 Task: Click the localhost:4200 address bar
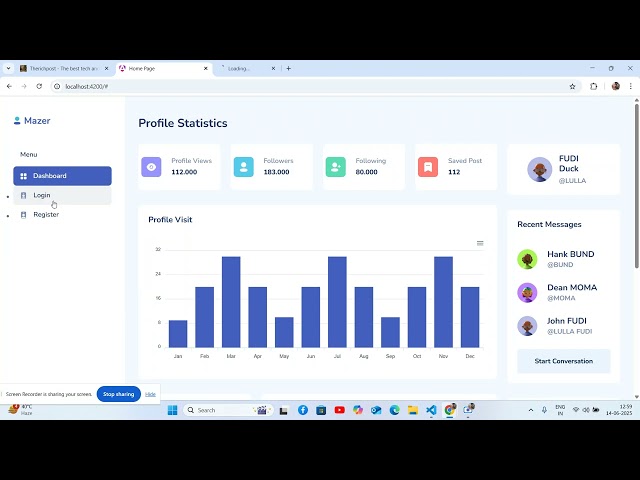pyautogui.click(x=314, y=87)
